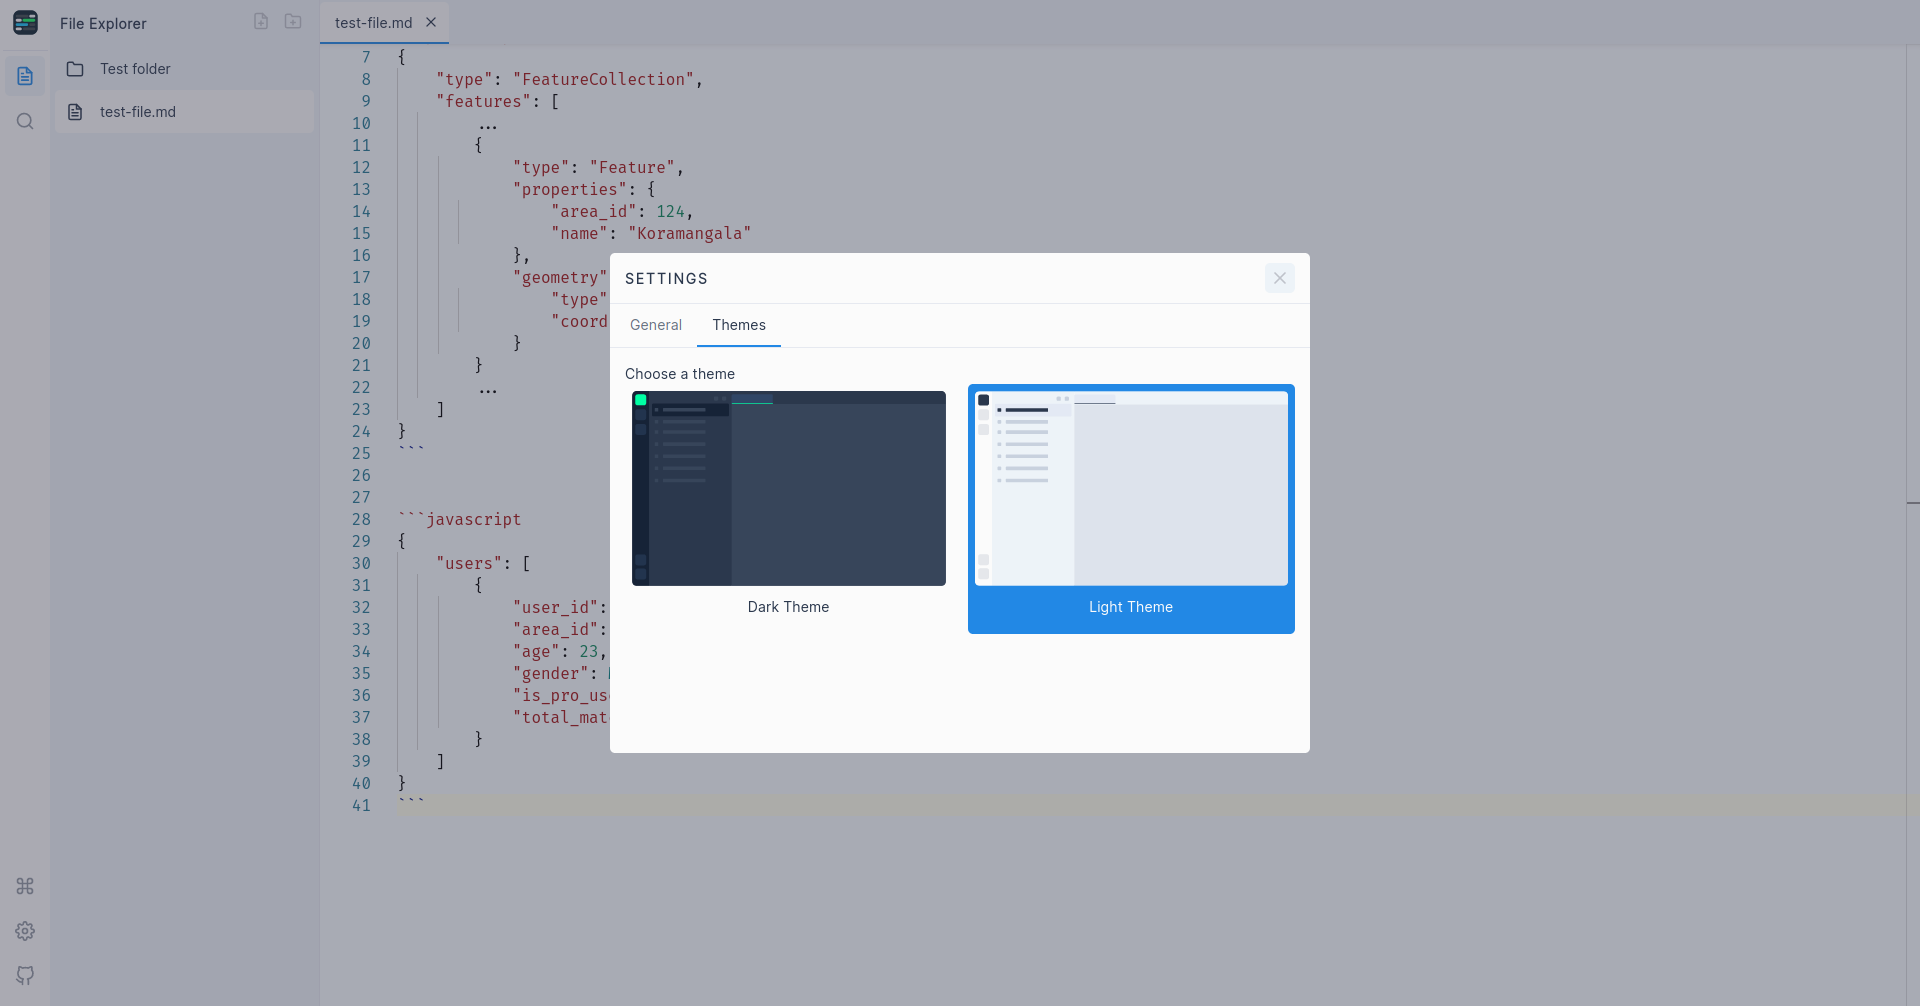The width and height of the screenshot is (1920, 1006).
Task: Select the File Explorer document icon
Action: coord(24,75)
